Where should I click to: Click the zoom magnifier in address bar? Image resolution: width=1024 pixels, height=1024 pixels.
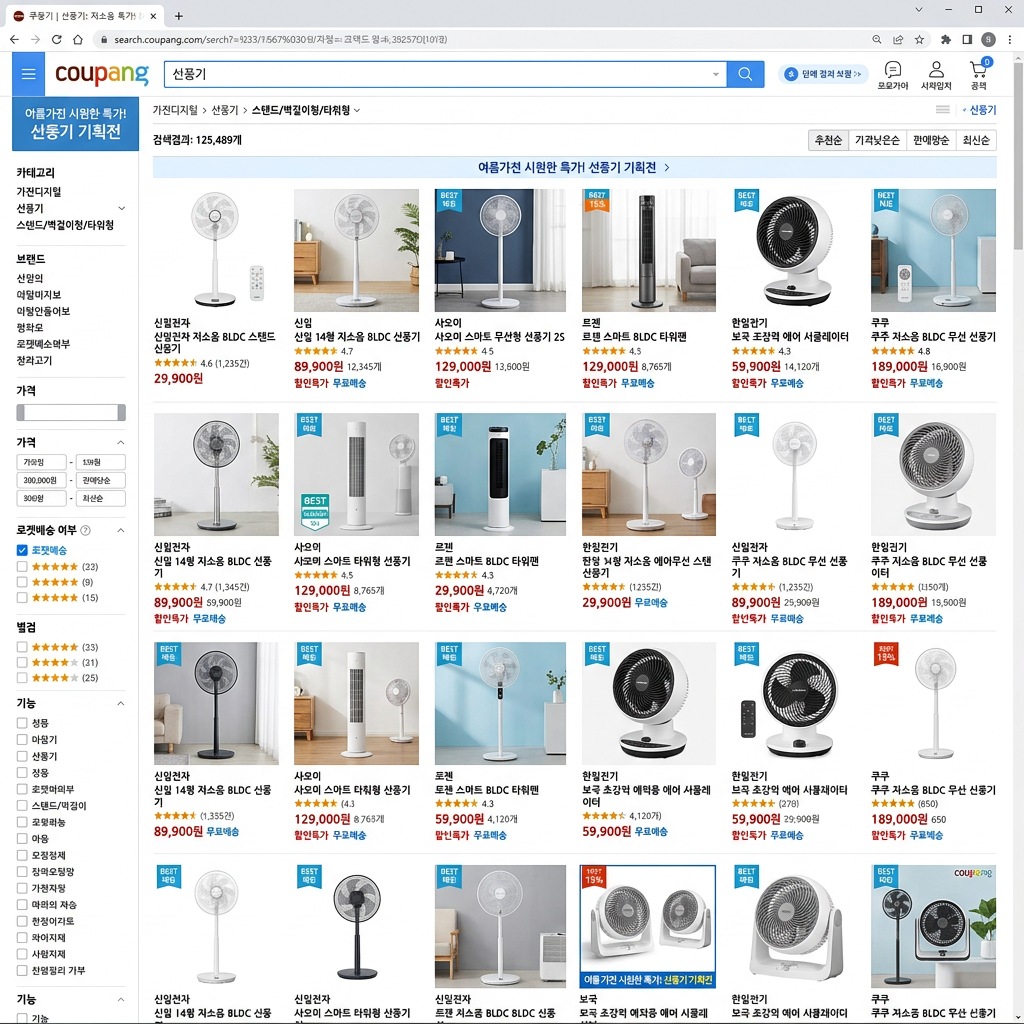coord(876,39)
